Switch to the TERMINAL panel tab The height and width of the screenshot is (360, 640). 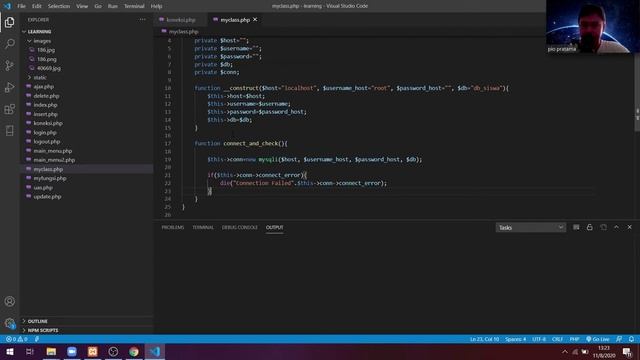(x=203, y=227)
